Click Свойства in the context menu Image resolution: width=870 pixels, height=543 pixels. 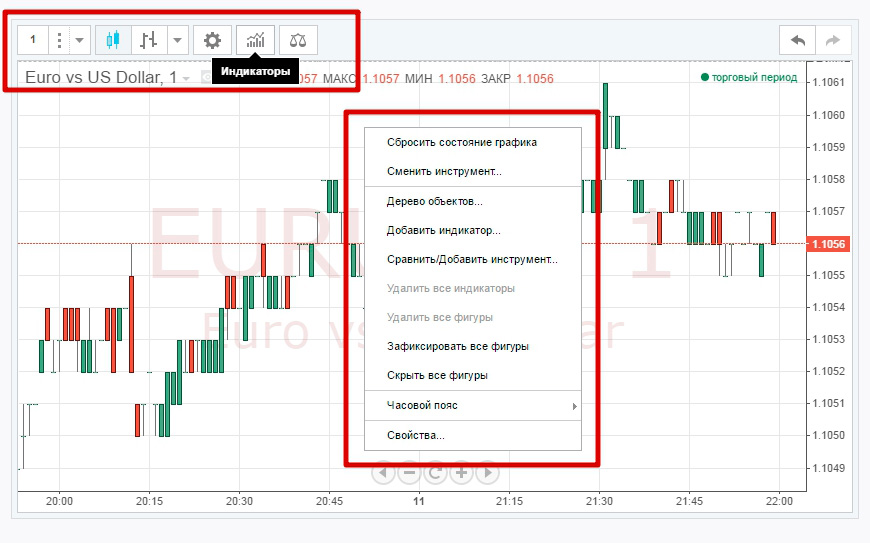pyautogui.click(x=415, y=435)
